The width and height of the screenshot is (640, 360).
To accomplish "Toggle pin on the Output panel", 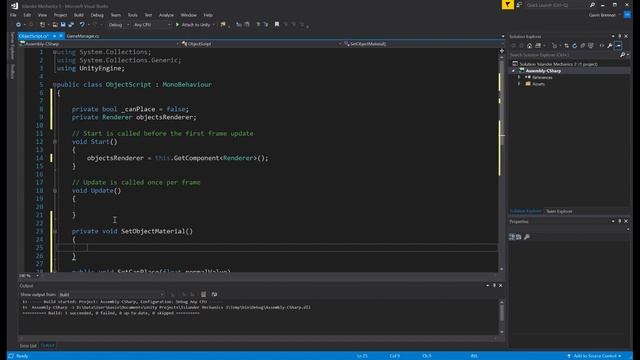I will [x=494, y=285].
